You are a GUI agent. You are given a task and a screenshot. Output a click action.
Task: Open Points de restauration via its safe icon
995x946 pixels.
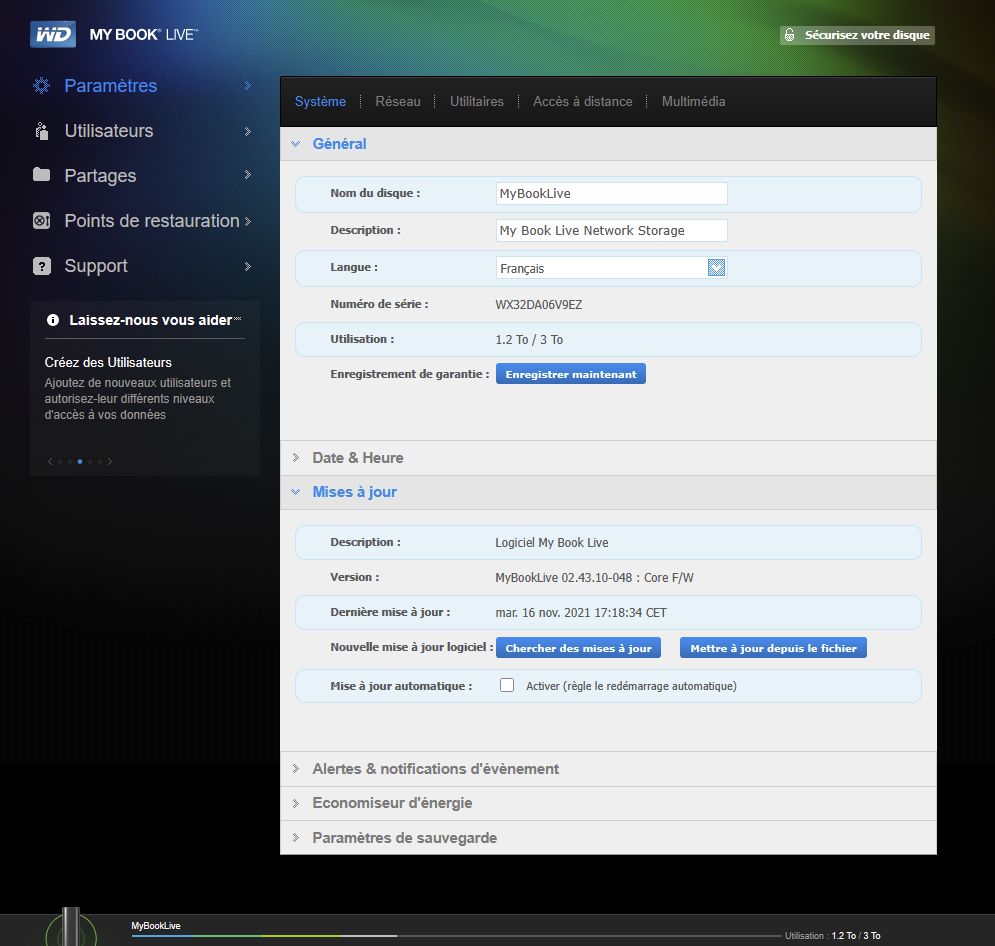(41, 221)
